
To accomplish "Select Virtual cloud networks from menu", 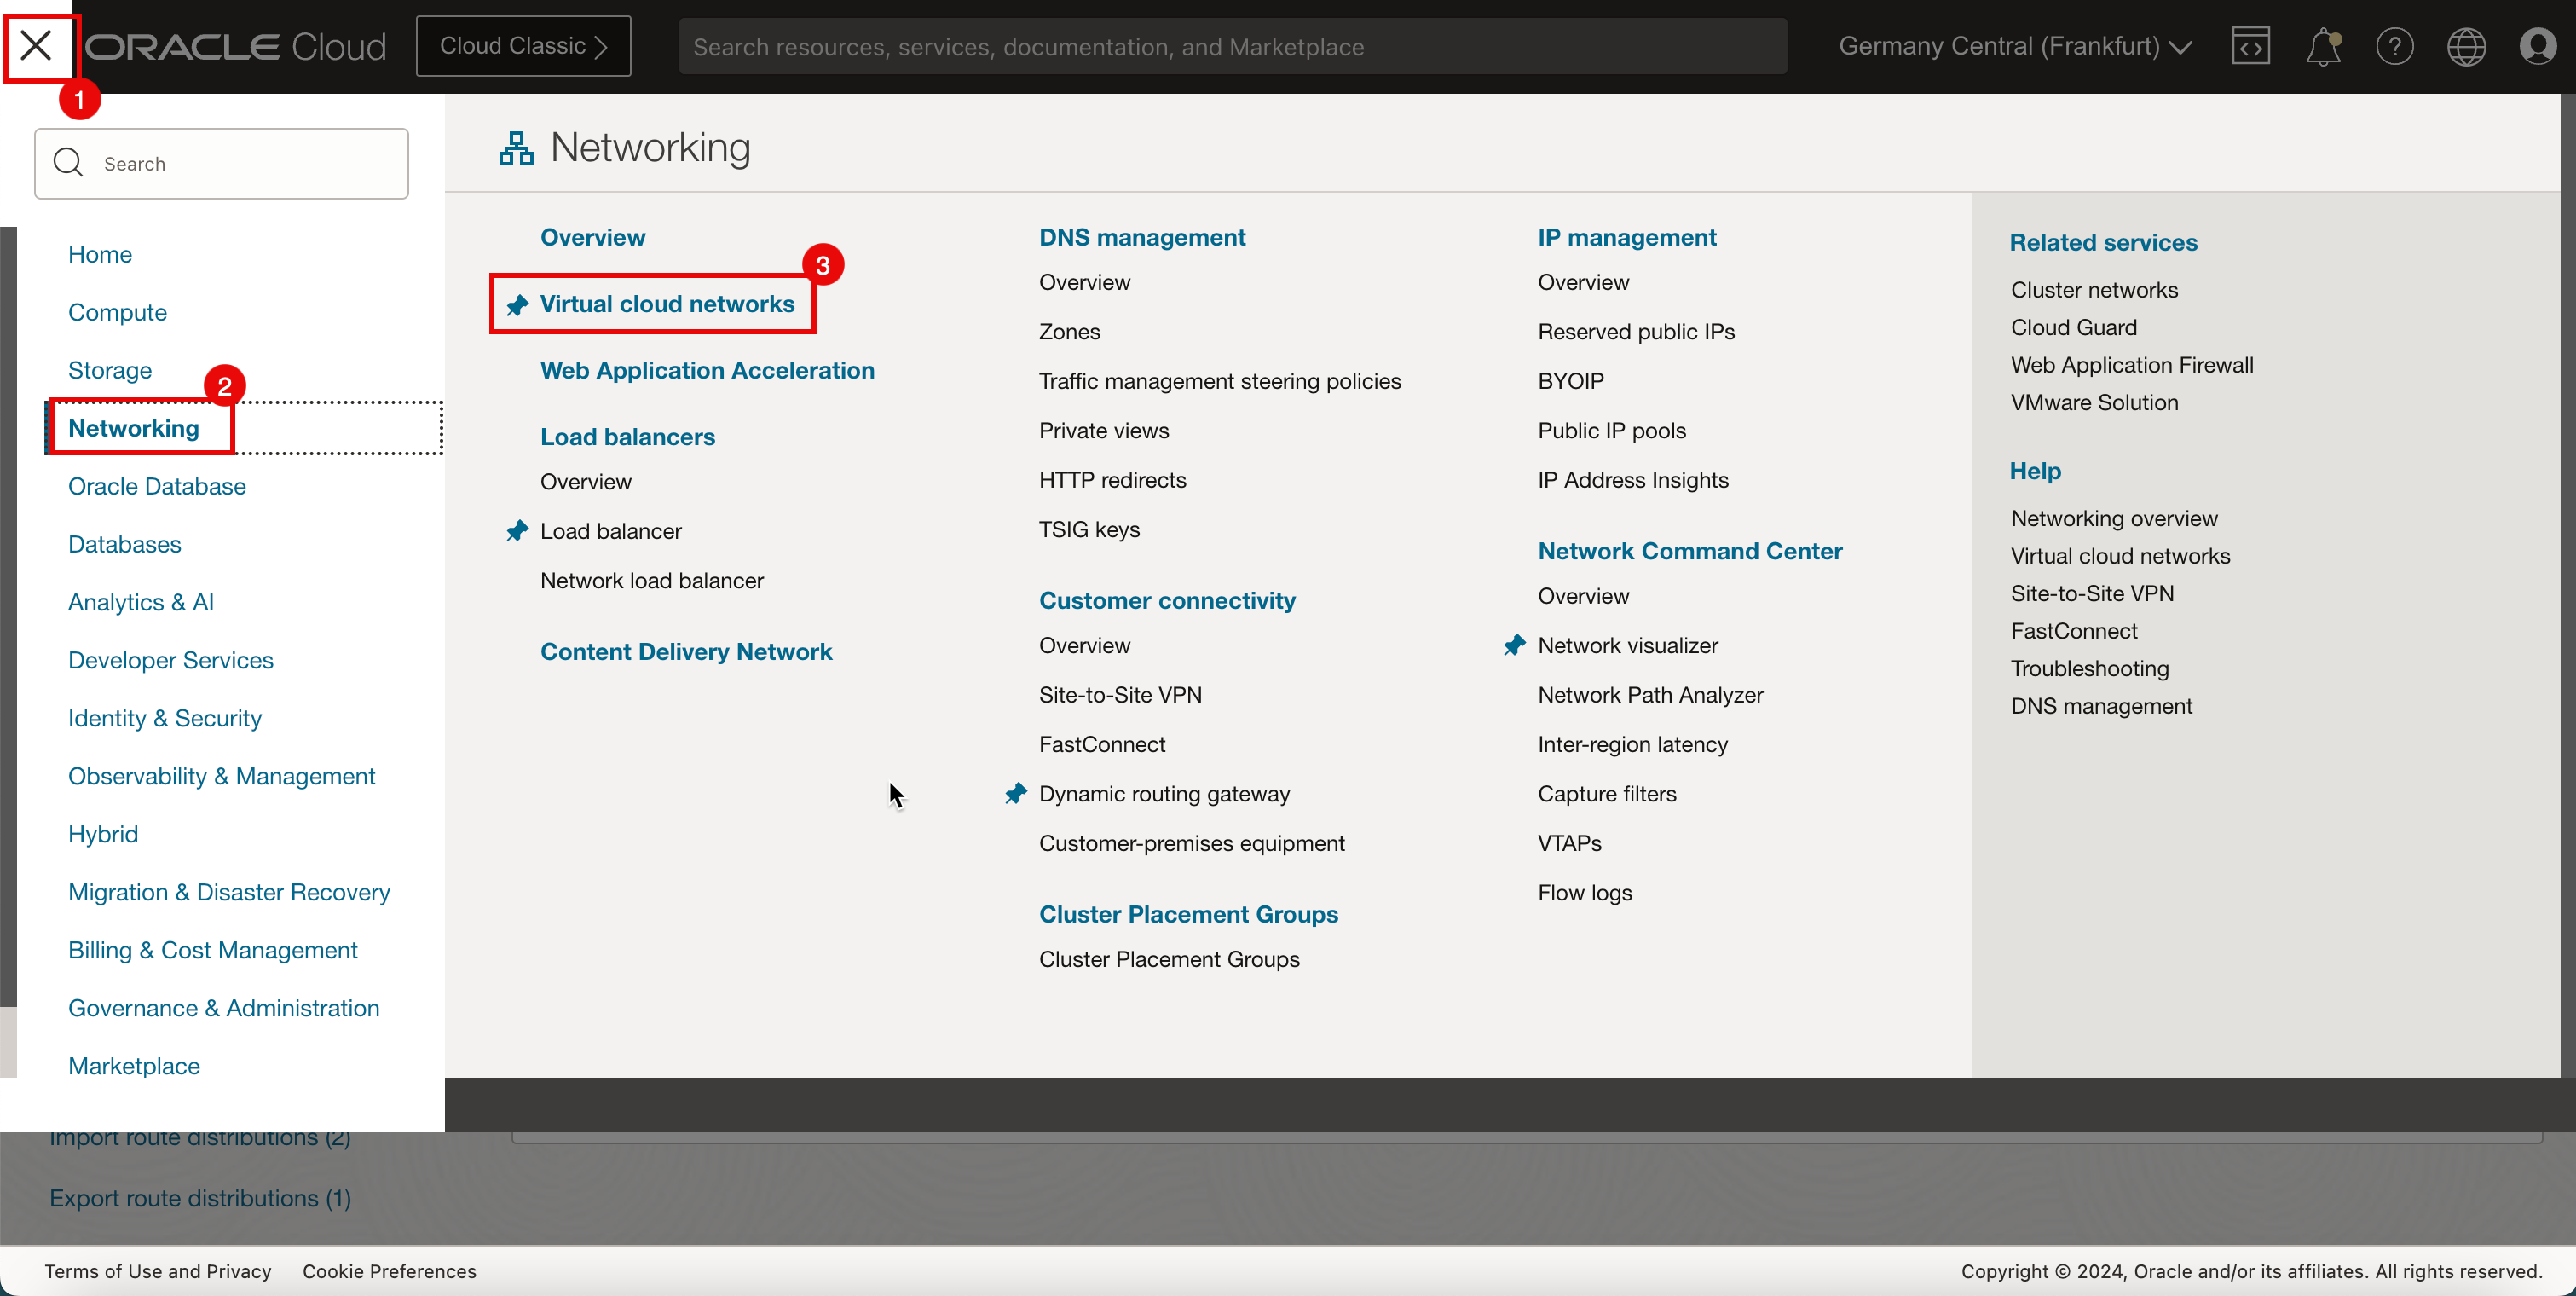I will point(667,303).
